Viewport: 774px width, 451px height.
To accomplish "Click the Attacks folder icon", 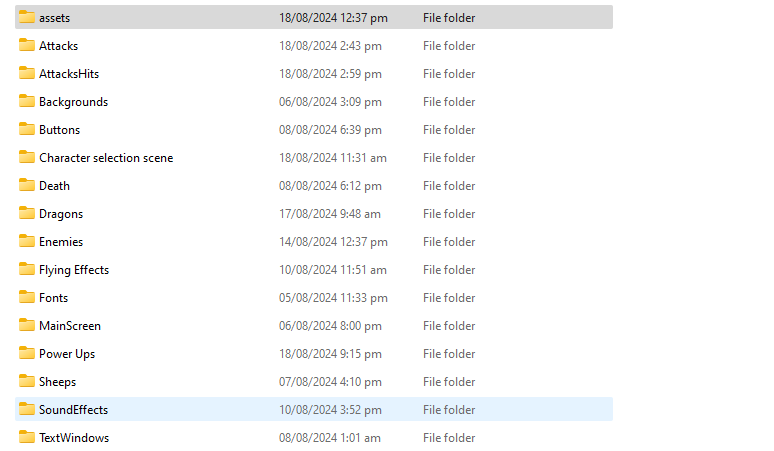I will pos(27,45).
